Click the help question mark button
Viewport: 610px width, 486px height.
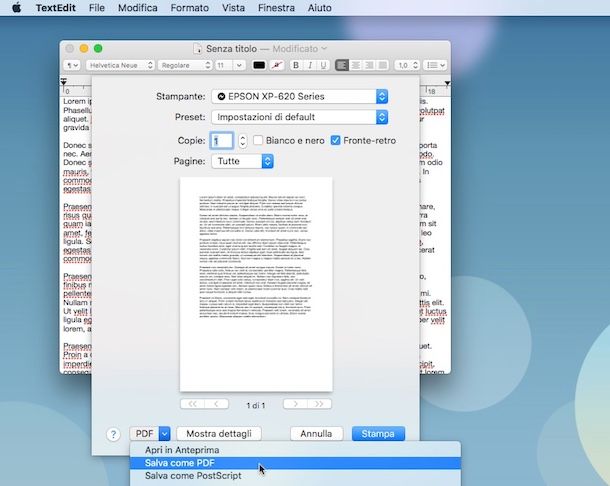[x=113, y=434]
